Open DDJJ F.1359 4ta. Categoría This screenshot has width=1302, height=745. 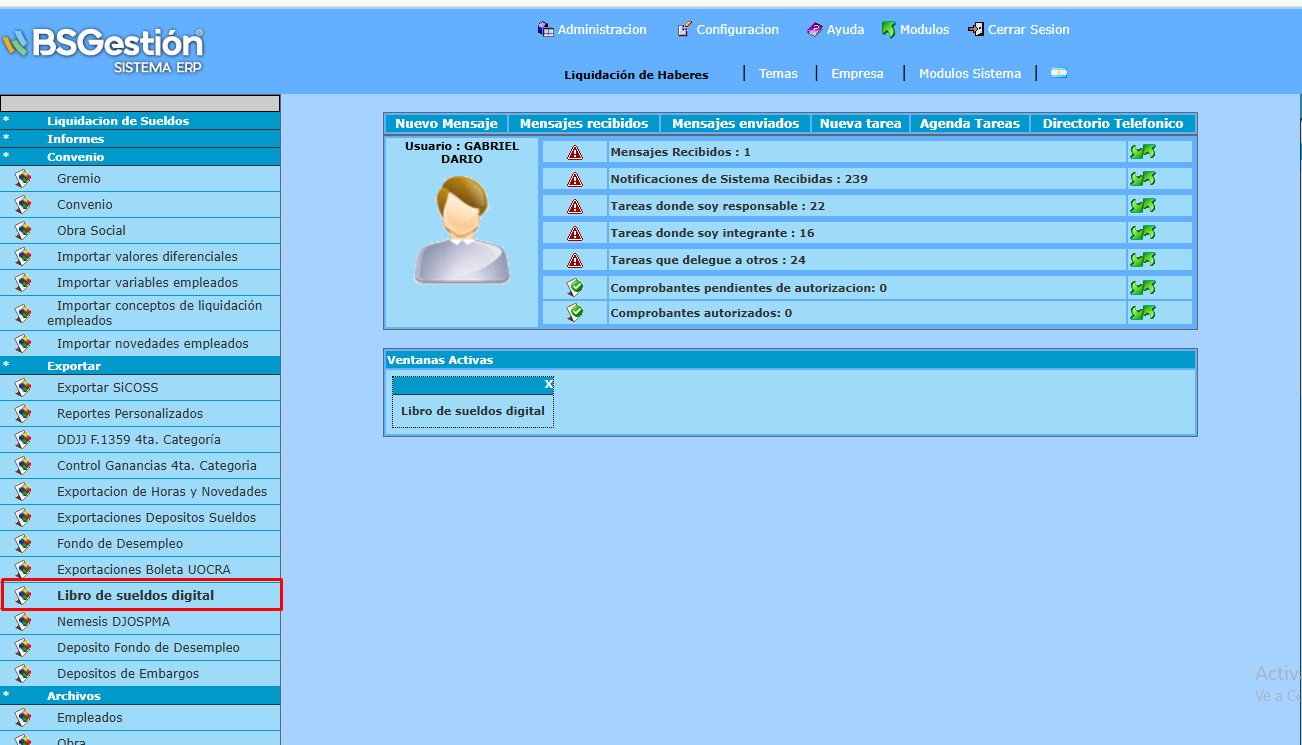(x=139, y=440)
